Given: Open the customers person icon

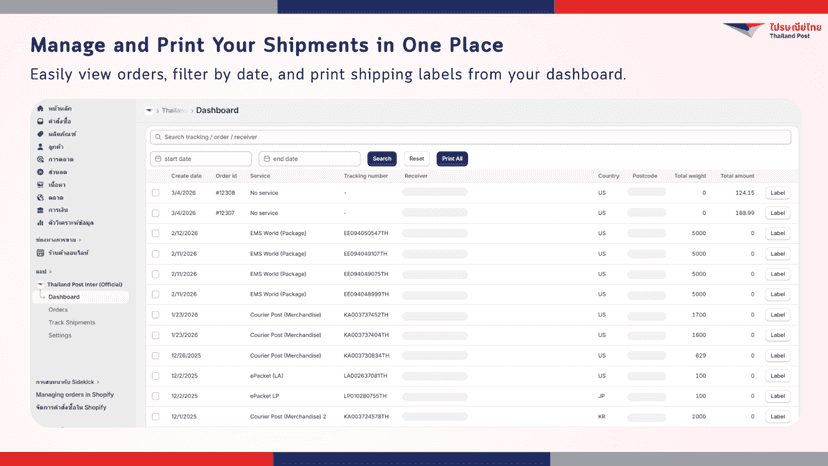Looking at the screenshot, I should coord(40,147).
